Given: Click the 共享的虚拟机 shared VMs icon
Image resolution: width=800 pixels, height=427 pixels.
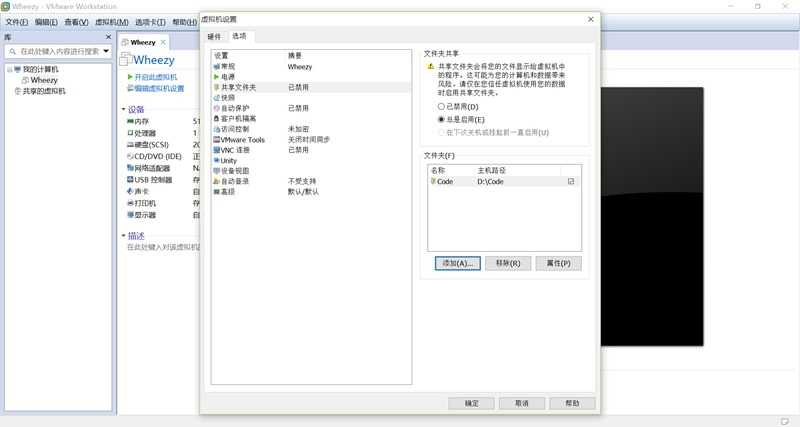Looking at the screenshot, I should pyautogui.click(x=18, y=91).
